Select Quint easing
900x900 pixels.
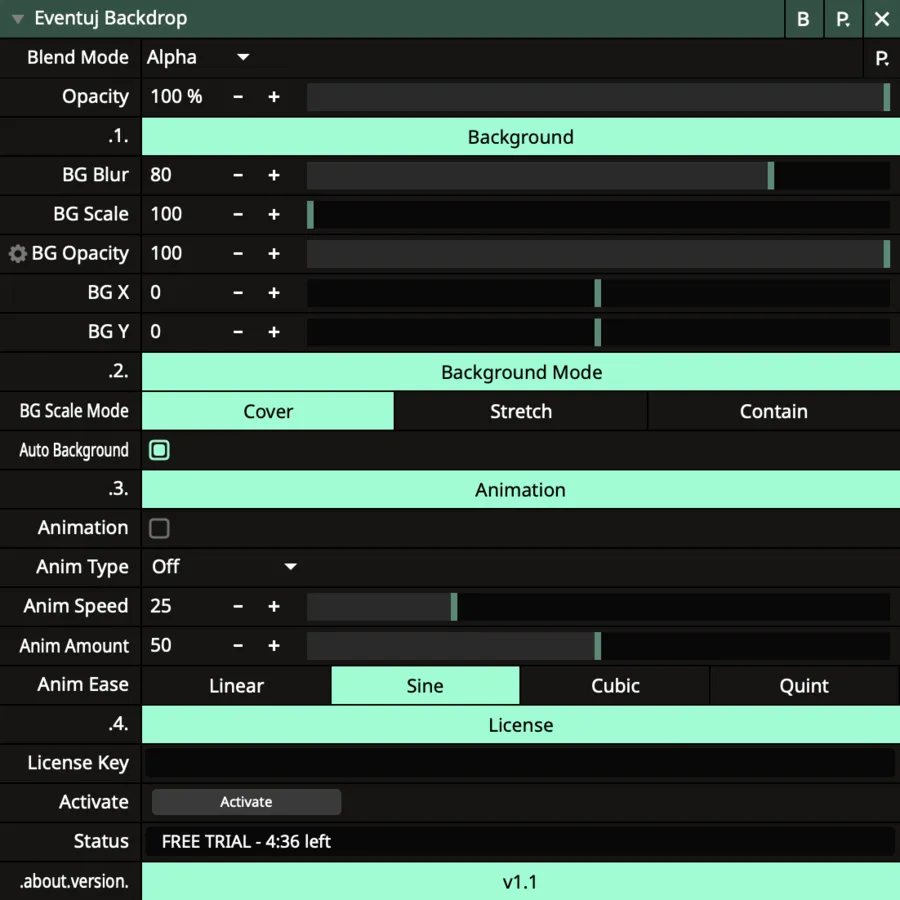(x=804, y=685)
